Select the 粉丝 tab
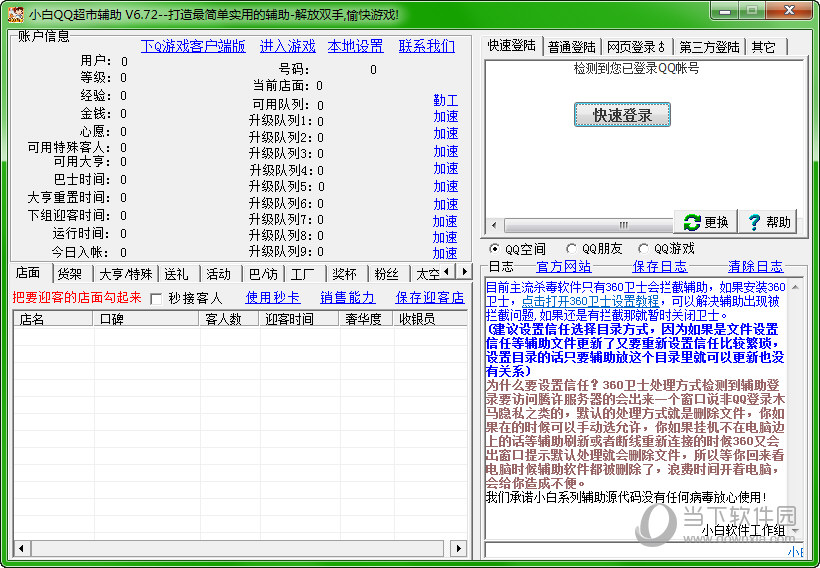820x568 pixels. [x=387, y=274]
